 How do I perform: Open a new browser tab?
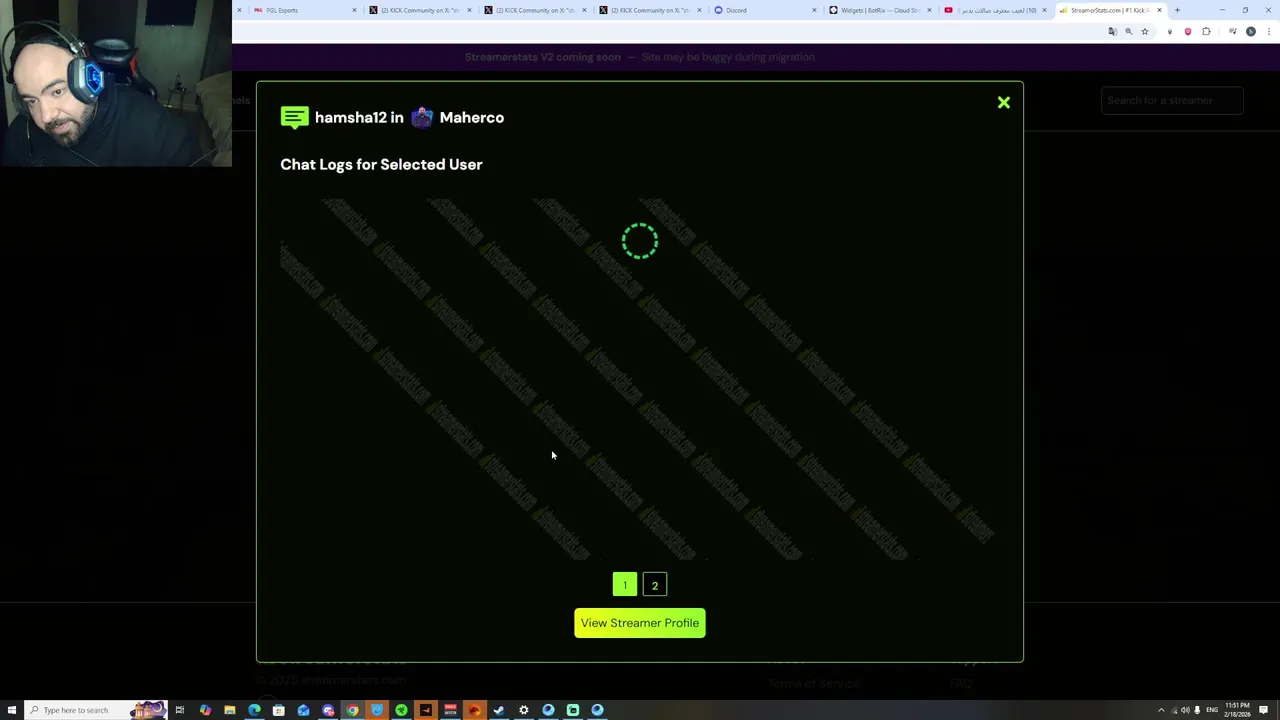tap(1177, 10)
